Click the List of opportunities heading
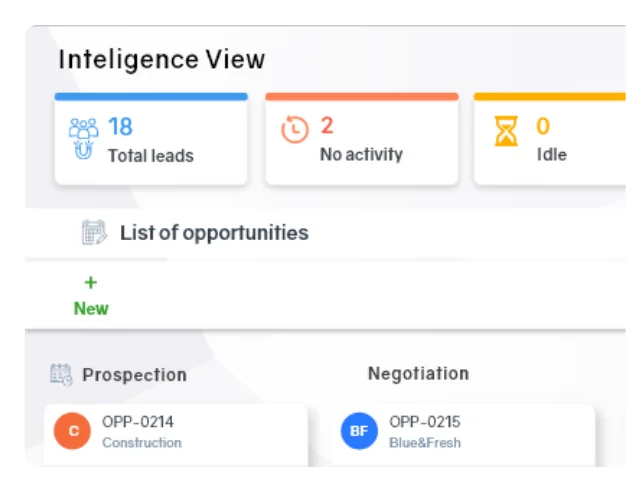 [x=214, y=233]
